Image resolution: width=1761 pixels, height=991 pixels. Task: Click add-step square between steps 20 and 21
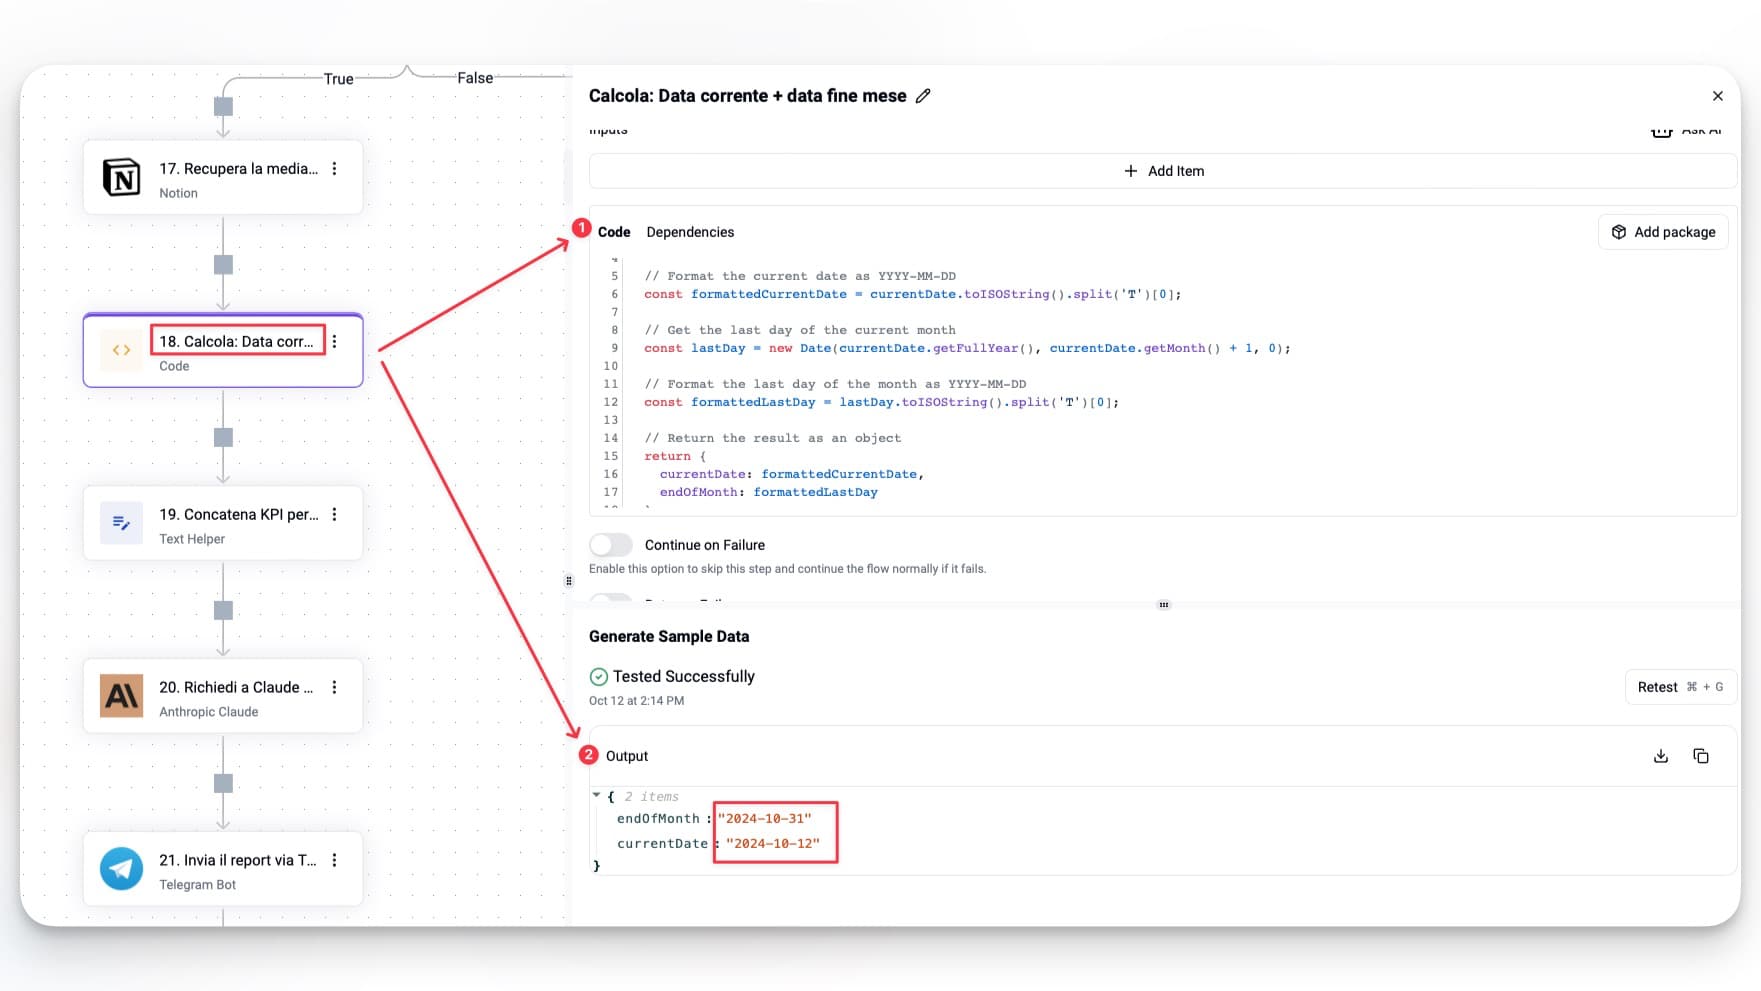pos(224,783)
